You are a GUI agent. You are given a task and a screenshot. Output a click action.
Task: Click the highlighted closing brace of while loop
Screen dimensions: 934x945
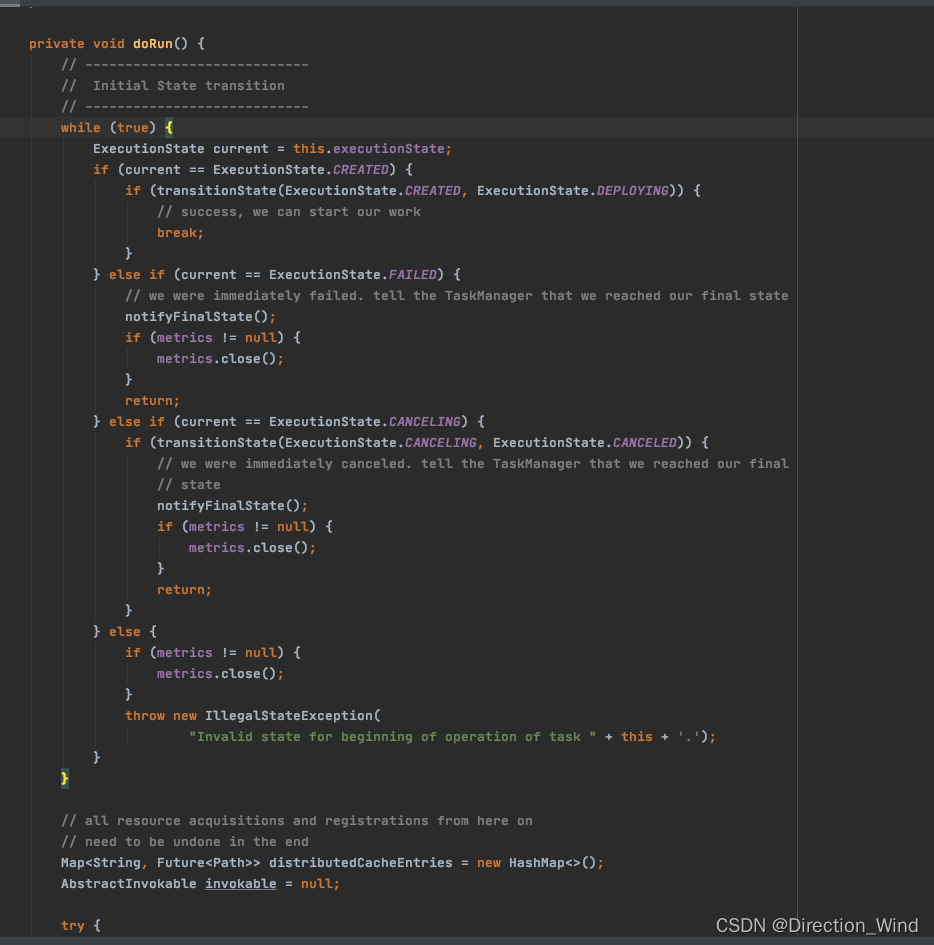(x=64, y=779)
